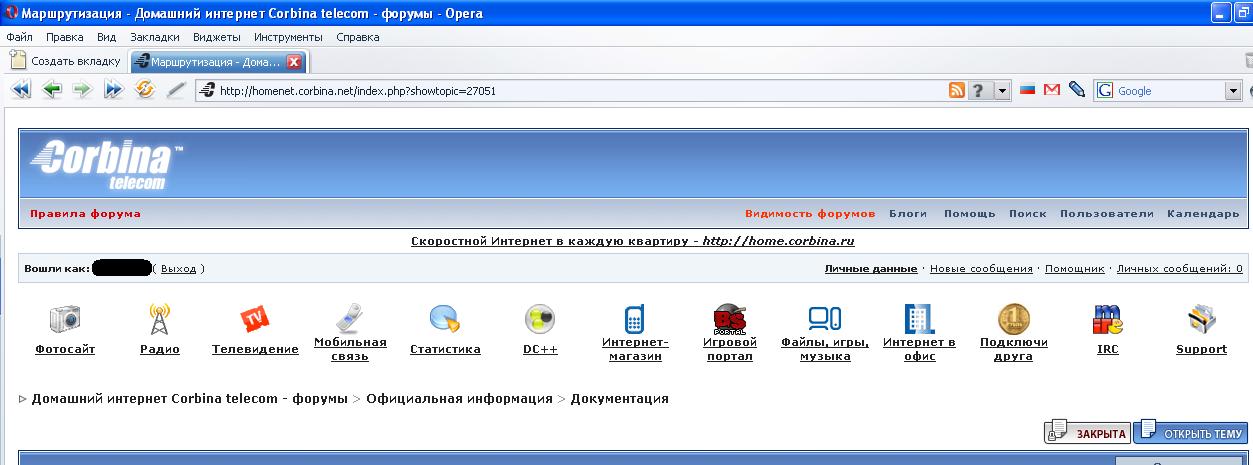Open the Виджеты menu
The height and width of the screenshot is (465, 1253).
(x=217, y=37)
